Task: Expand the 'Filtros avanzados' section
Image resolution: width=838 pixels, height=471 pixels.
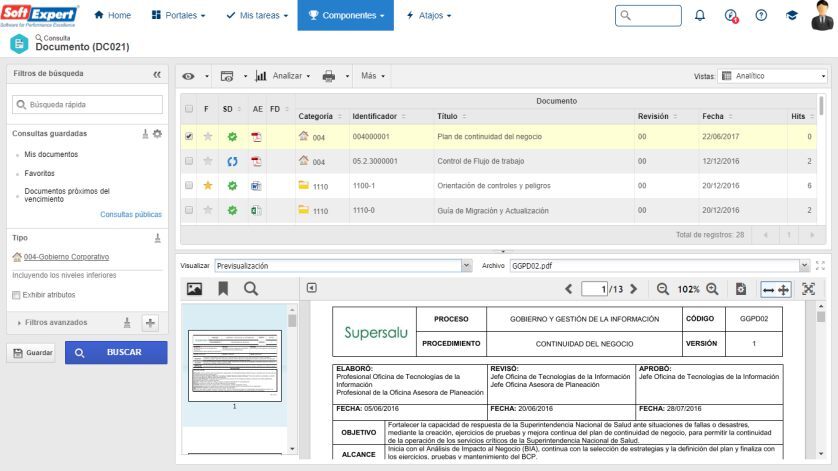Action: 22,322
